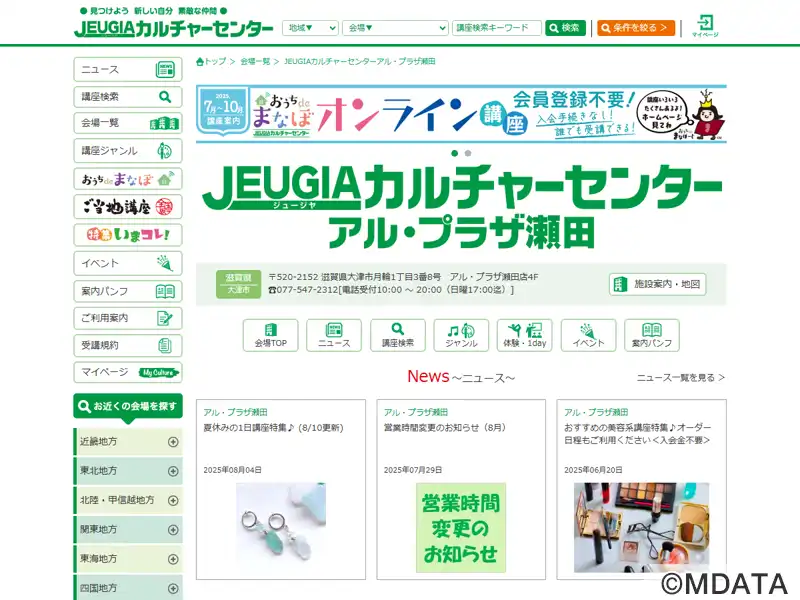Expand the 北陸・甲信越地方 region
800x600 pixels.
tap(128, 501)
